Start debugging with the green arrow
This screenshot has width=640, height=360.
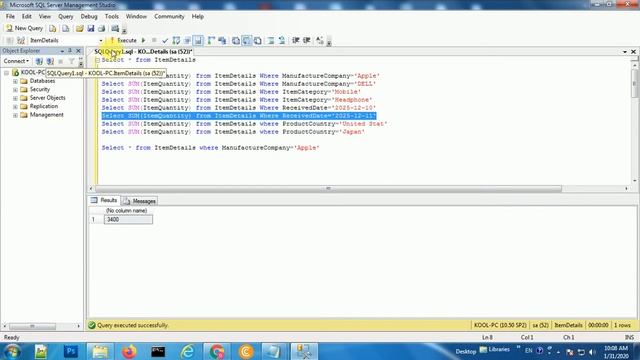click(144, 40)
